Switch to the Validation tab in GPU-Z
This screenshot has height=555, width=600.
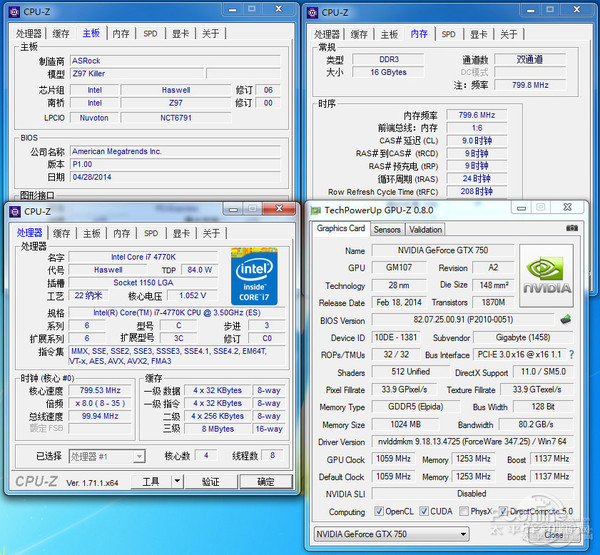pyautogui.click(x=425, y=230)
